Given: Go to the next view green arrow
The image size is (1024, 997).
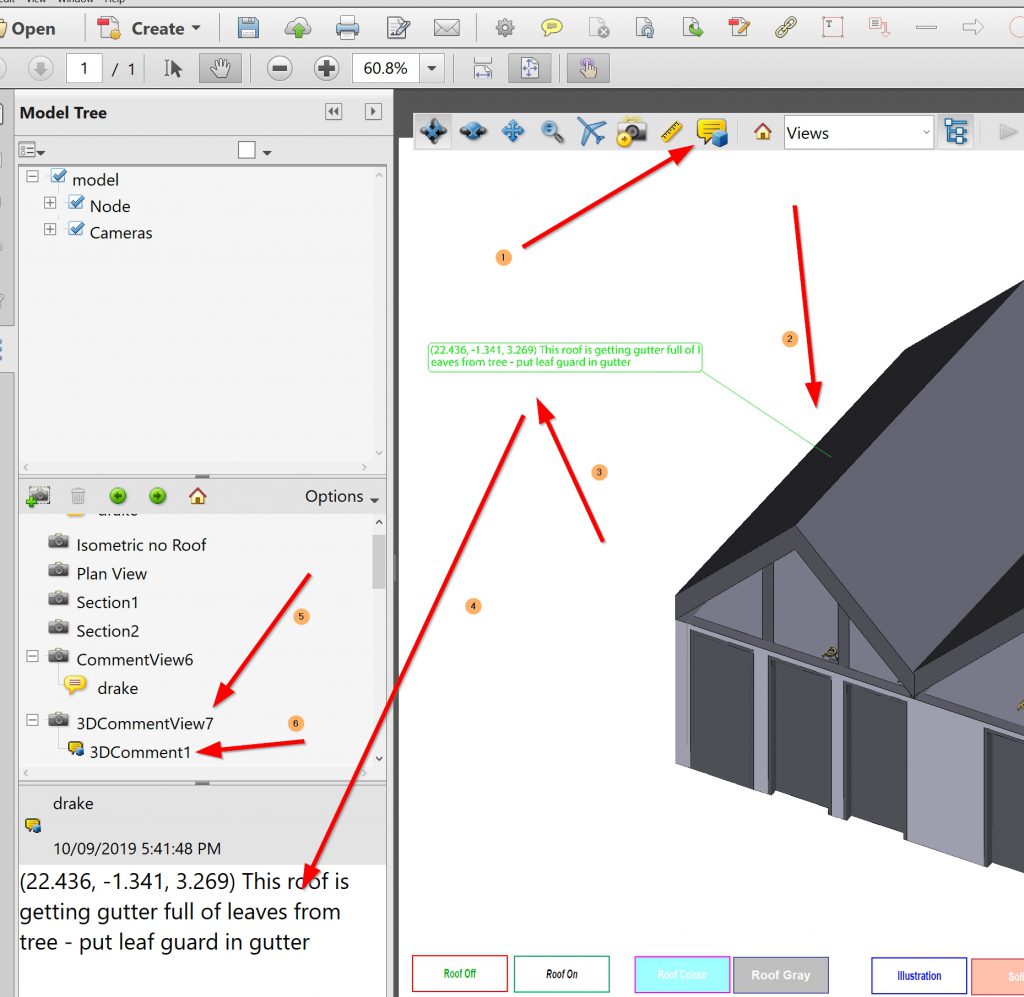Looking at the screenshot, I should (x=157, y=496).
